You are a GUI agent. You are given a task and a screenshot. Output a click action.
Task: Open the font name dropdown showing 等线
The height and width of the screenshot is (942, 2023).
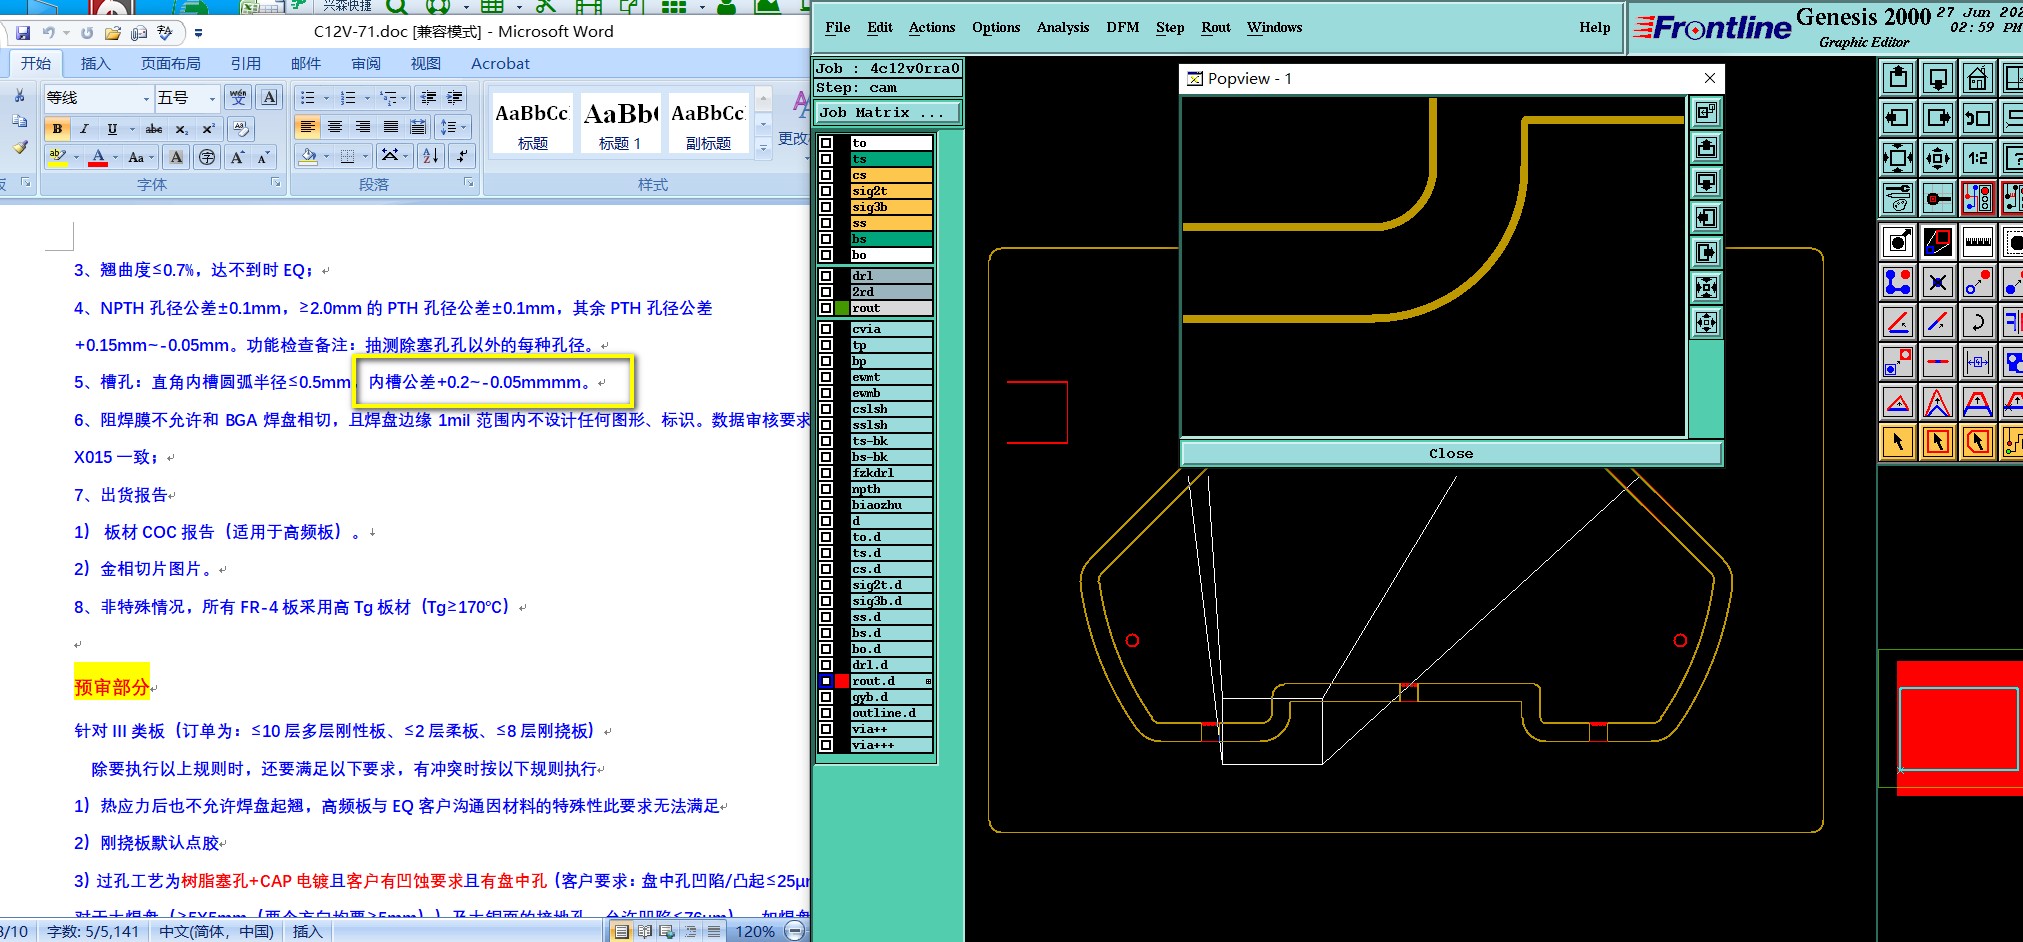[145, 98]
